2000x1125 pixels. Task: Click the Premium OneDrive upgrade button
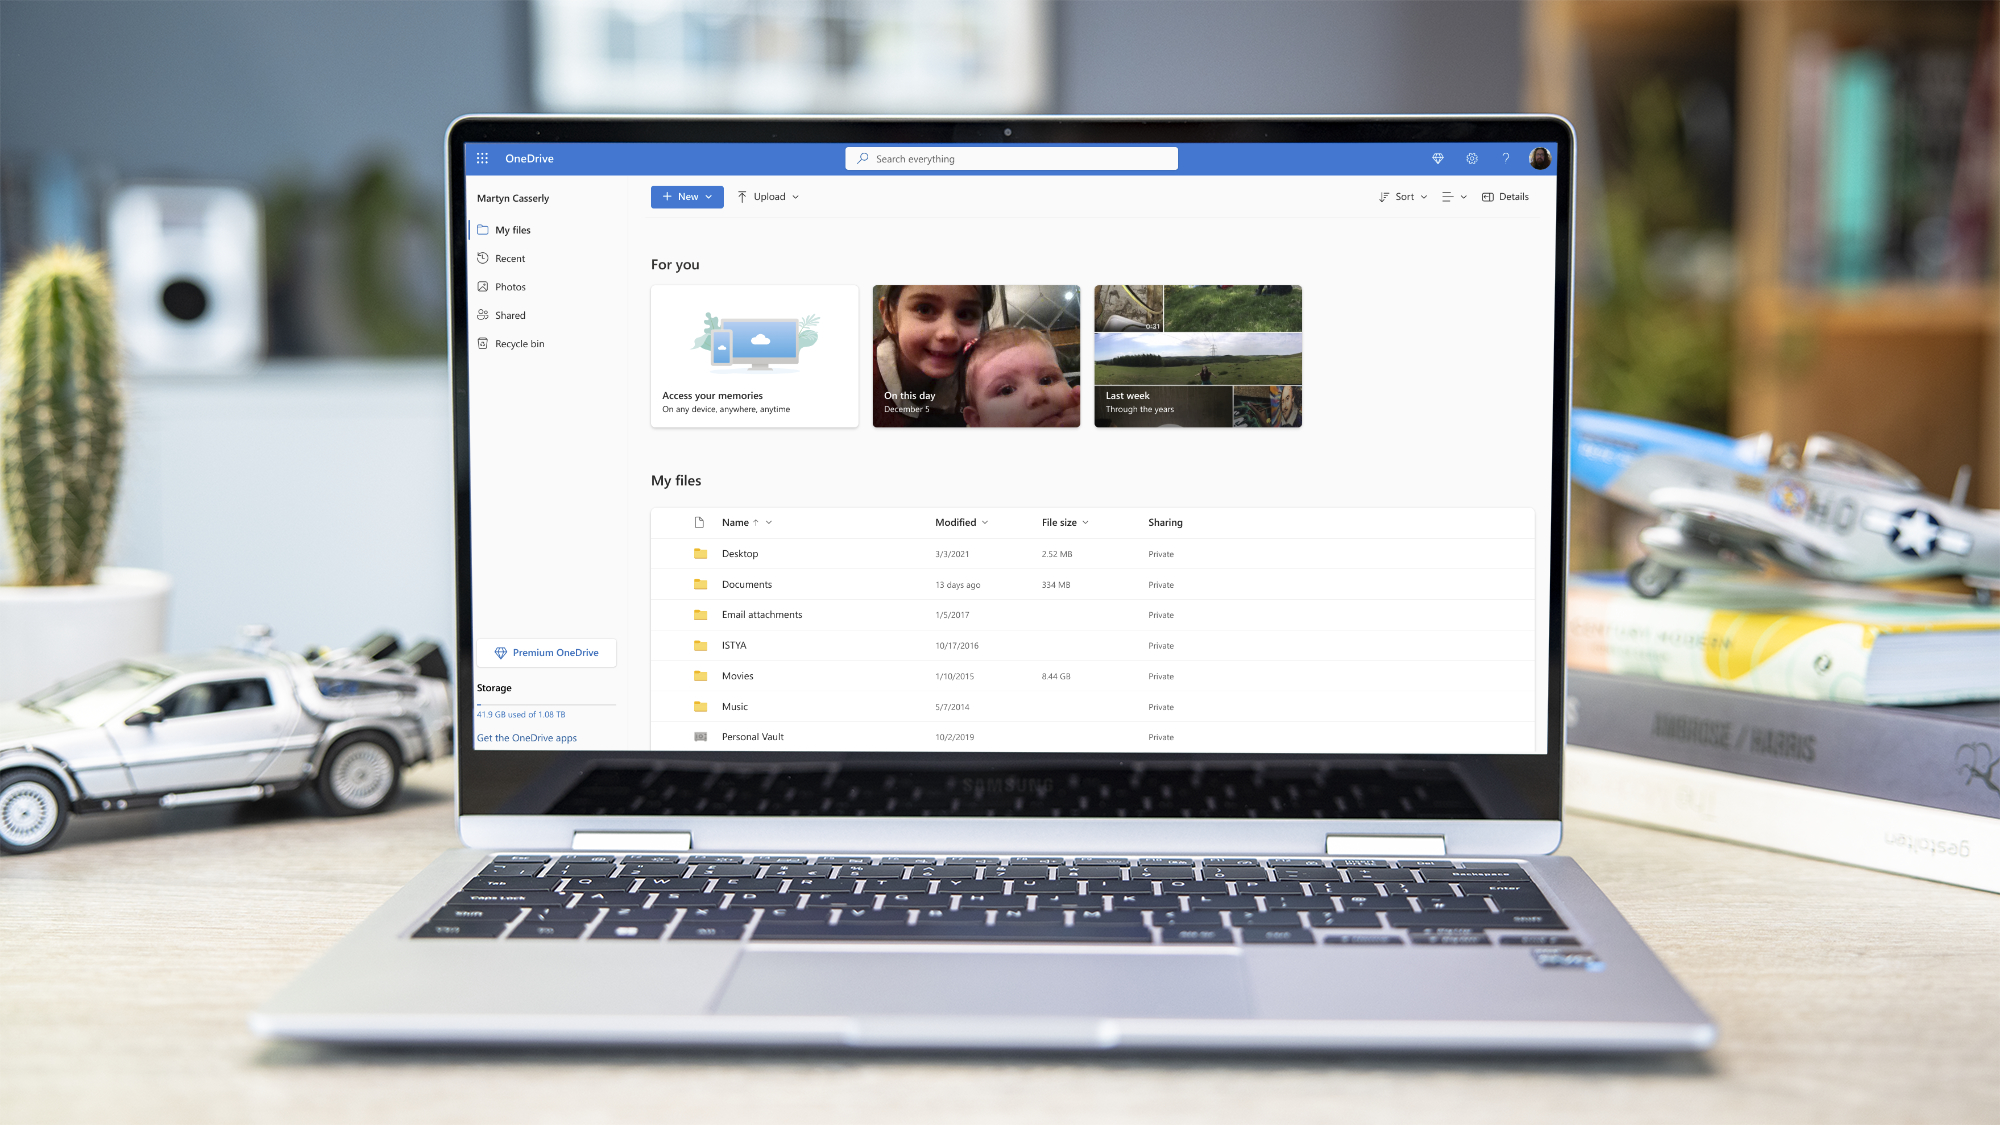pyautogui.click(x=545, y=652)
